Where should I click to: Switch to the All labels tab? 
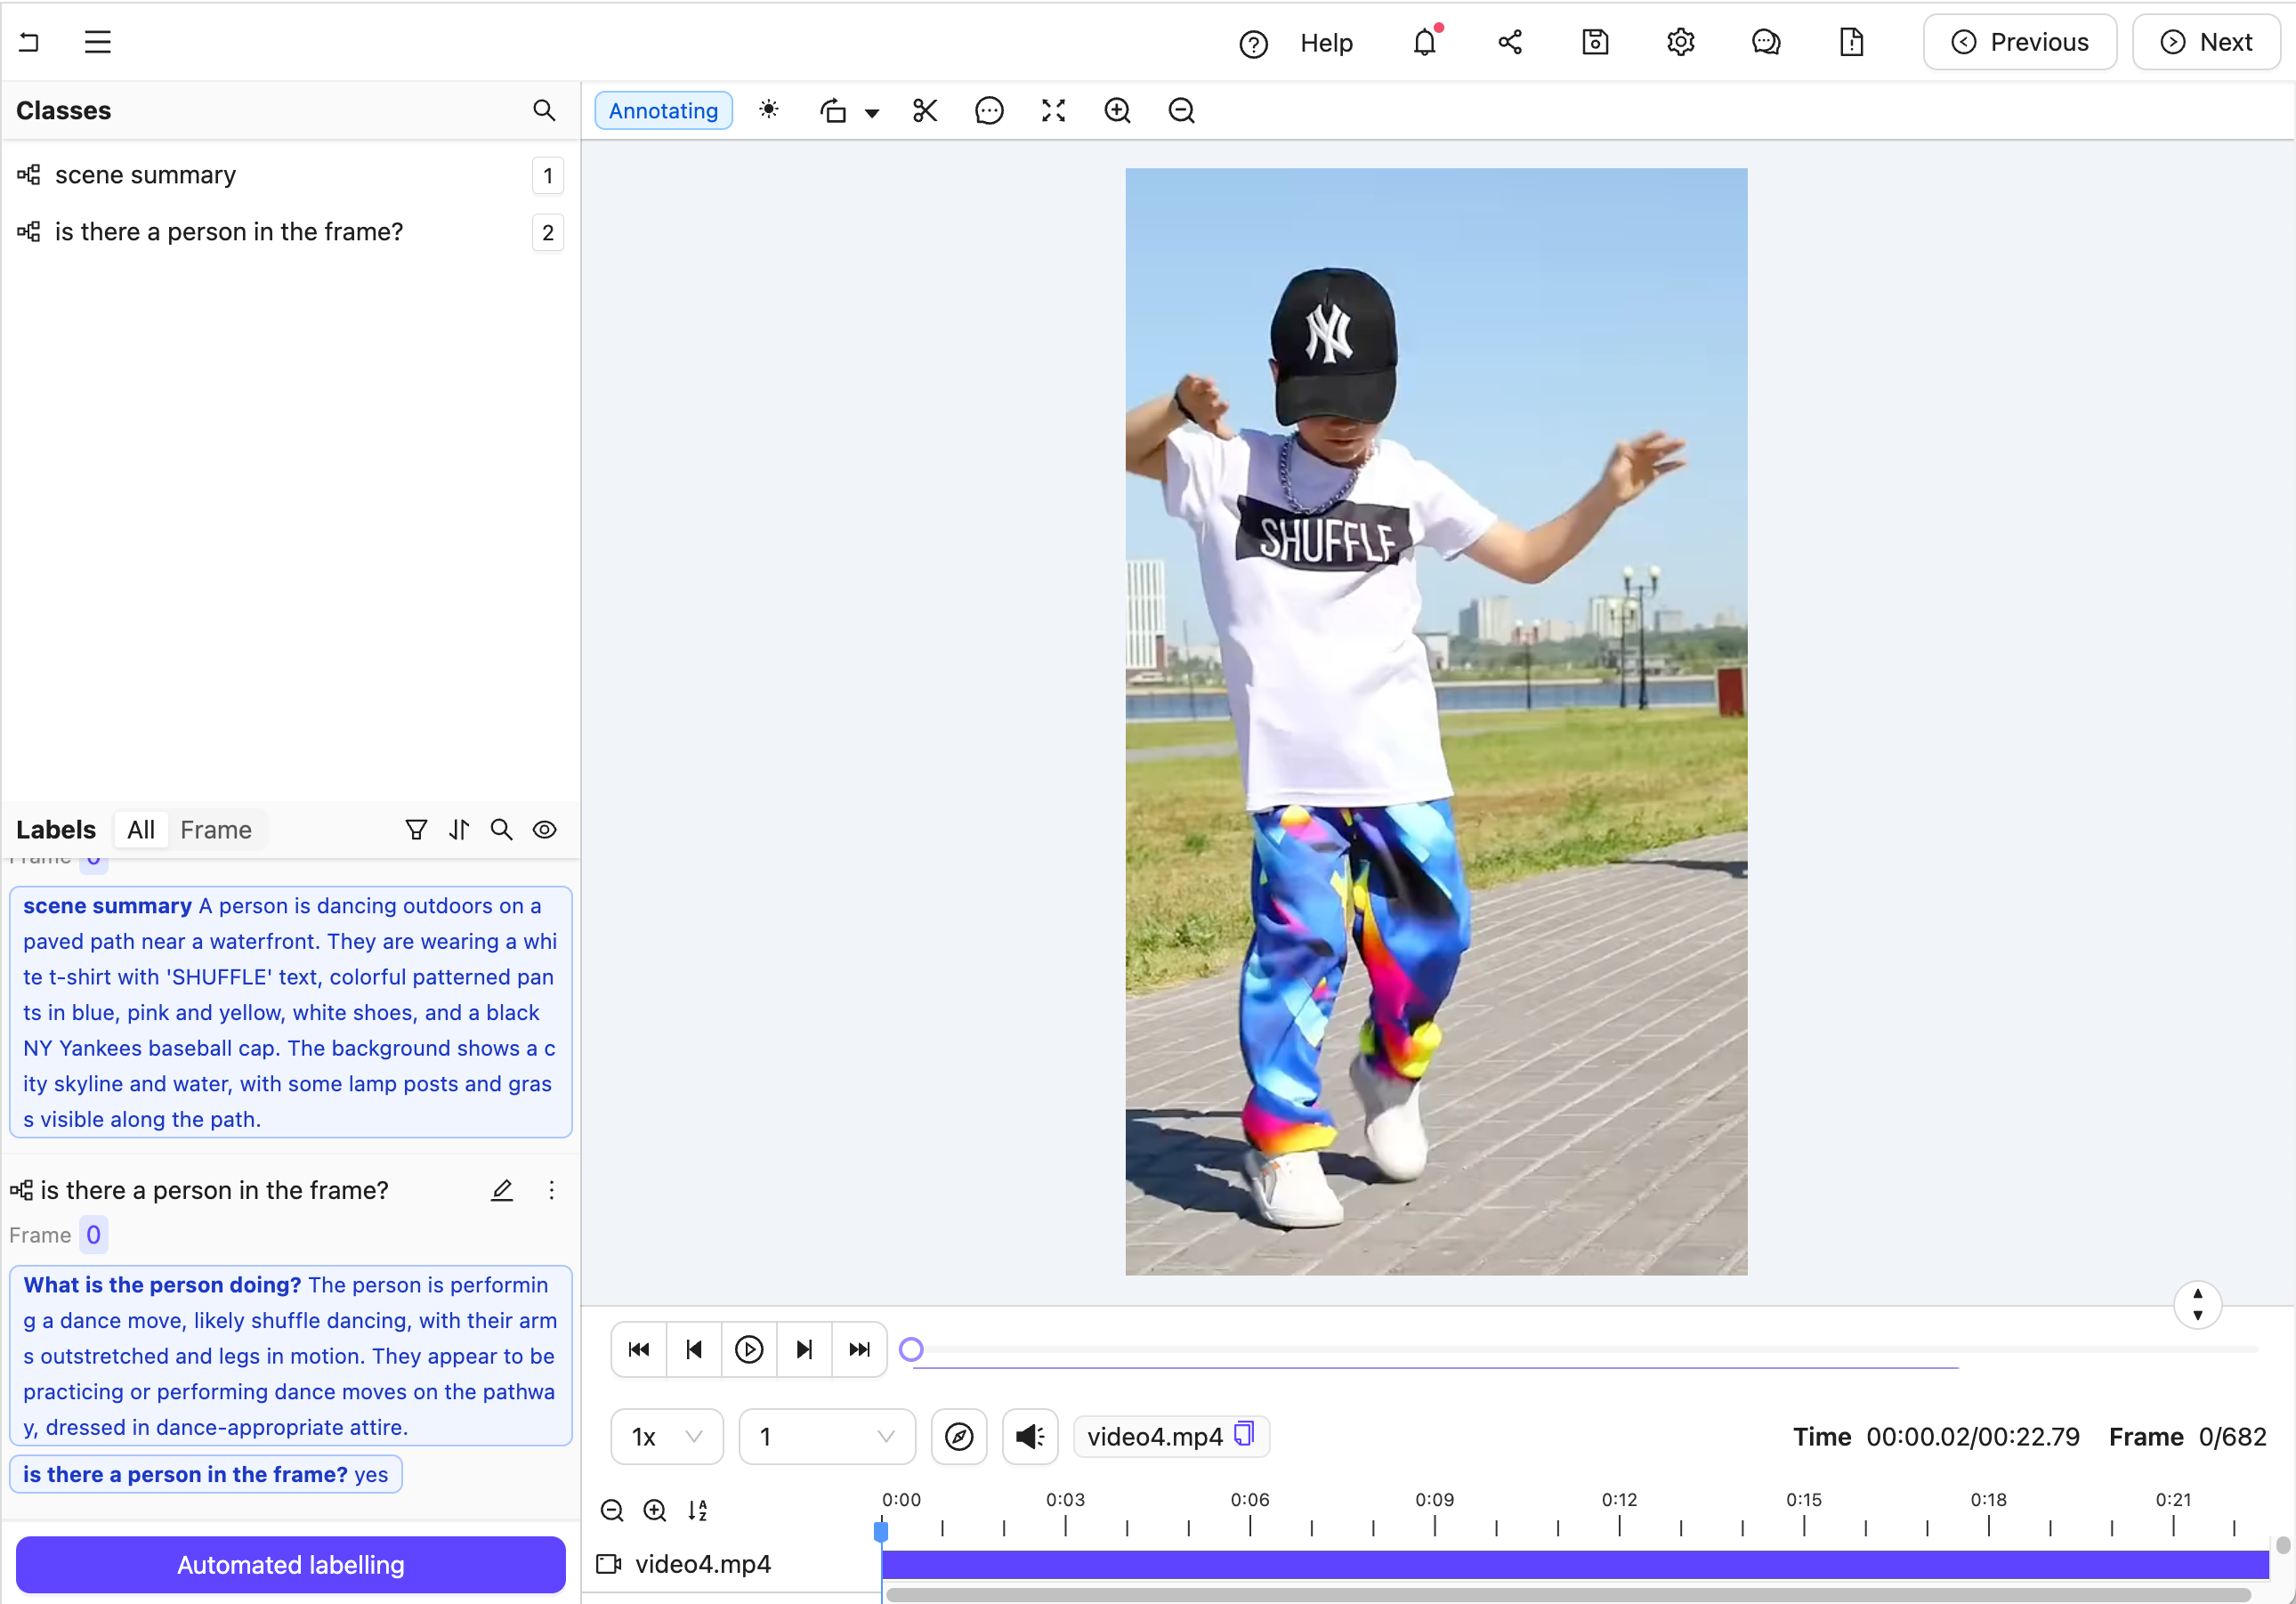pyautogui.click(x=141, y=829)
